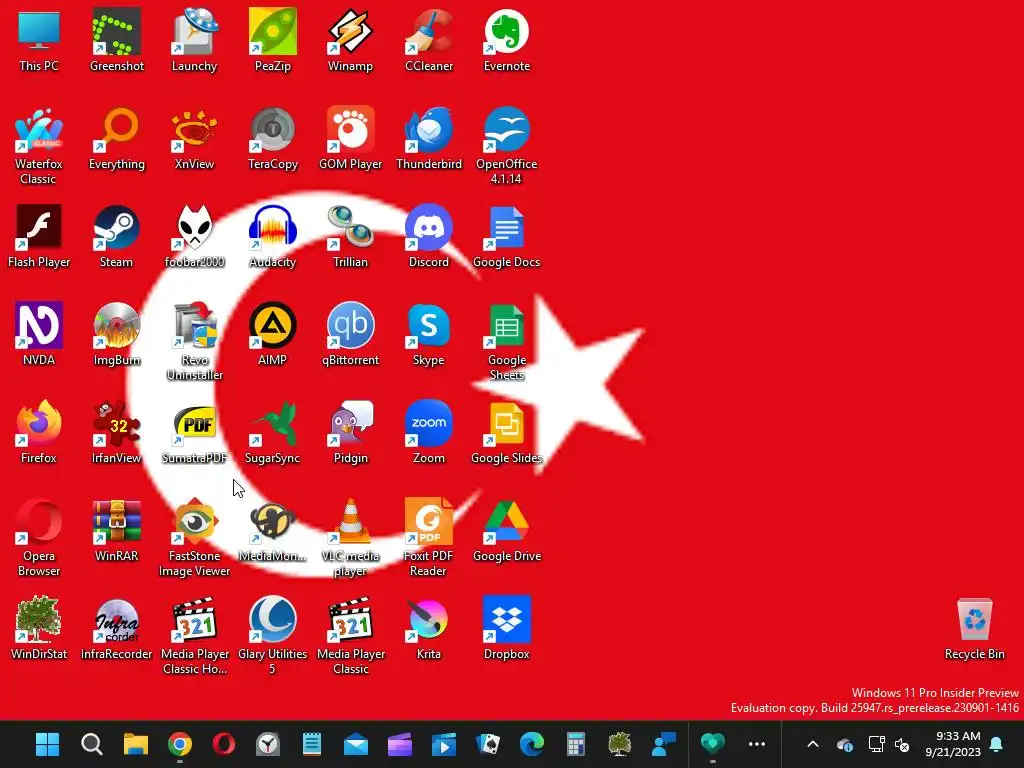Select the Thunderbird mail shortcut

429,138
